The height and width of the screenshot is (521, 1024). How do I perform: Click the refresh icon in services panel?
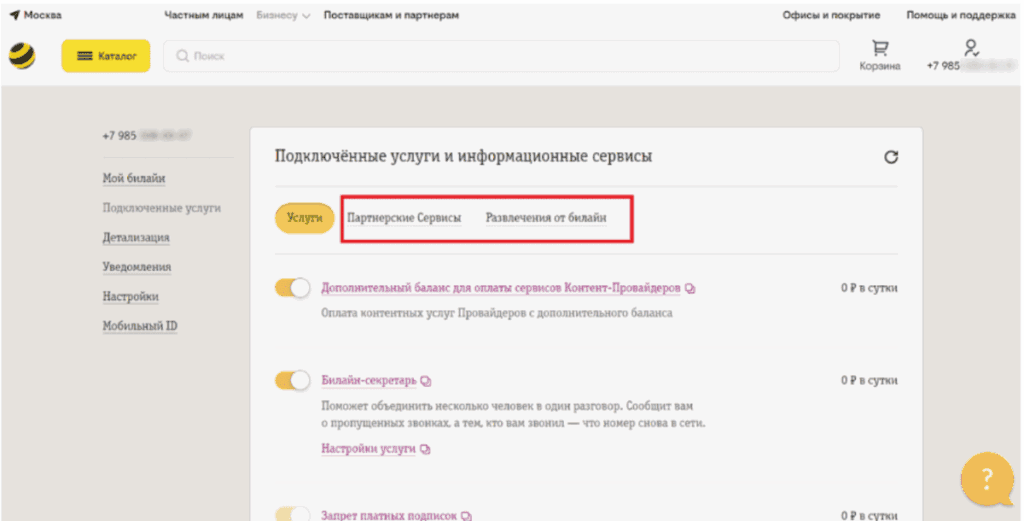[891, 157]
